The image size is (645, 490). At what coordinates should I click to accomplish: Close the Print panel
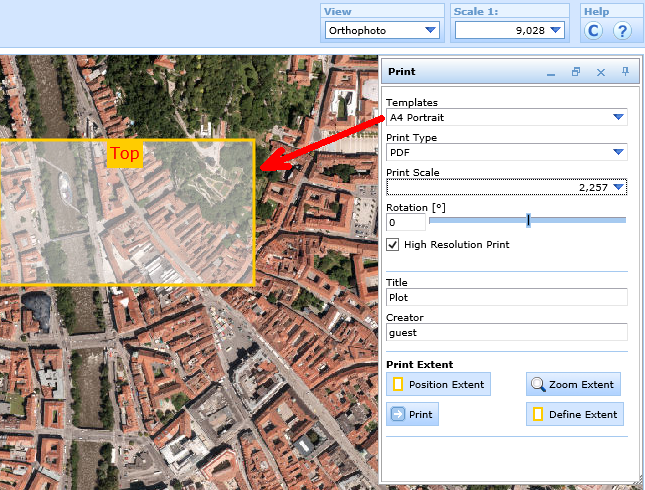coord(601,72)
